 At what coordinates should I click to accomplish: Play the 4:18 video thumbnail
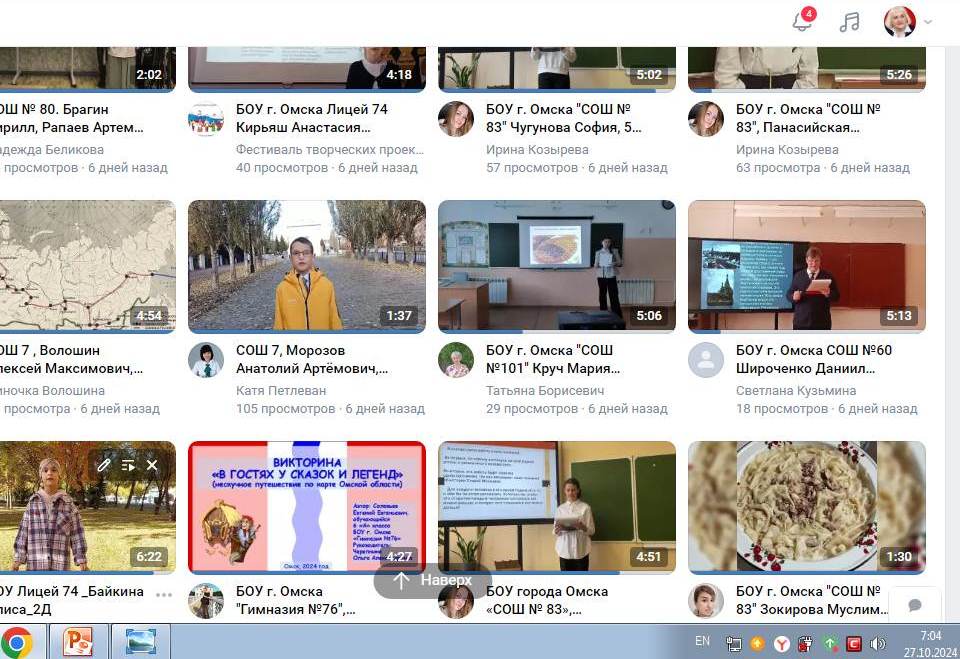(307, 69)
